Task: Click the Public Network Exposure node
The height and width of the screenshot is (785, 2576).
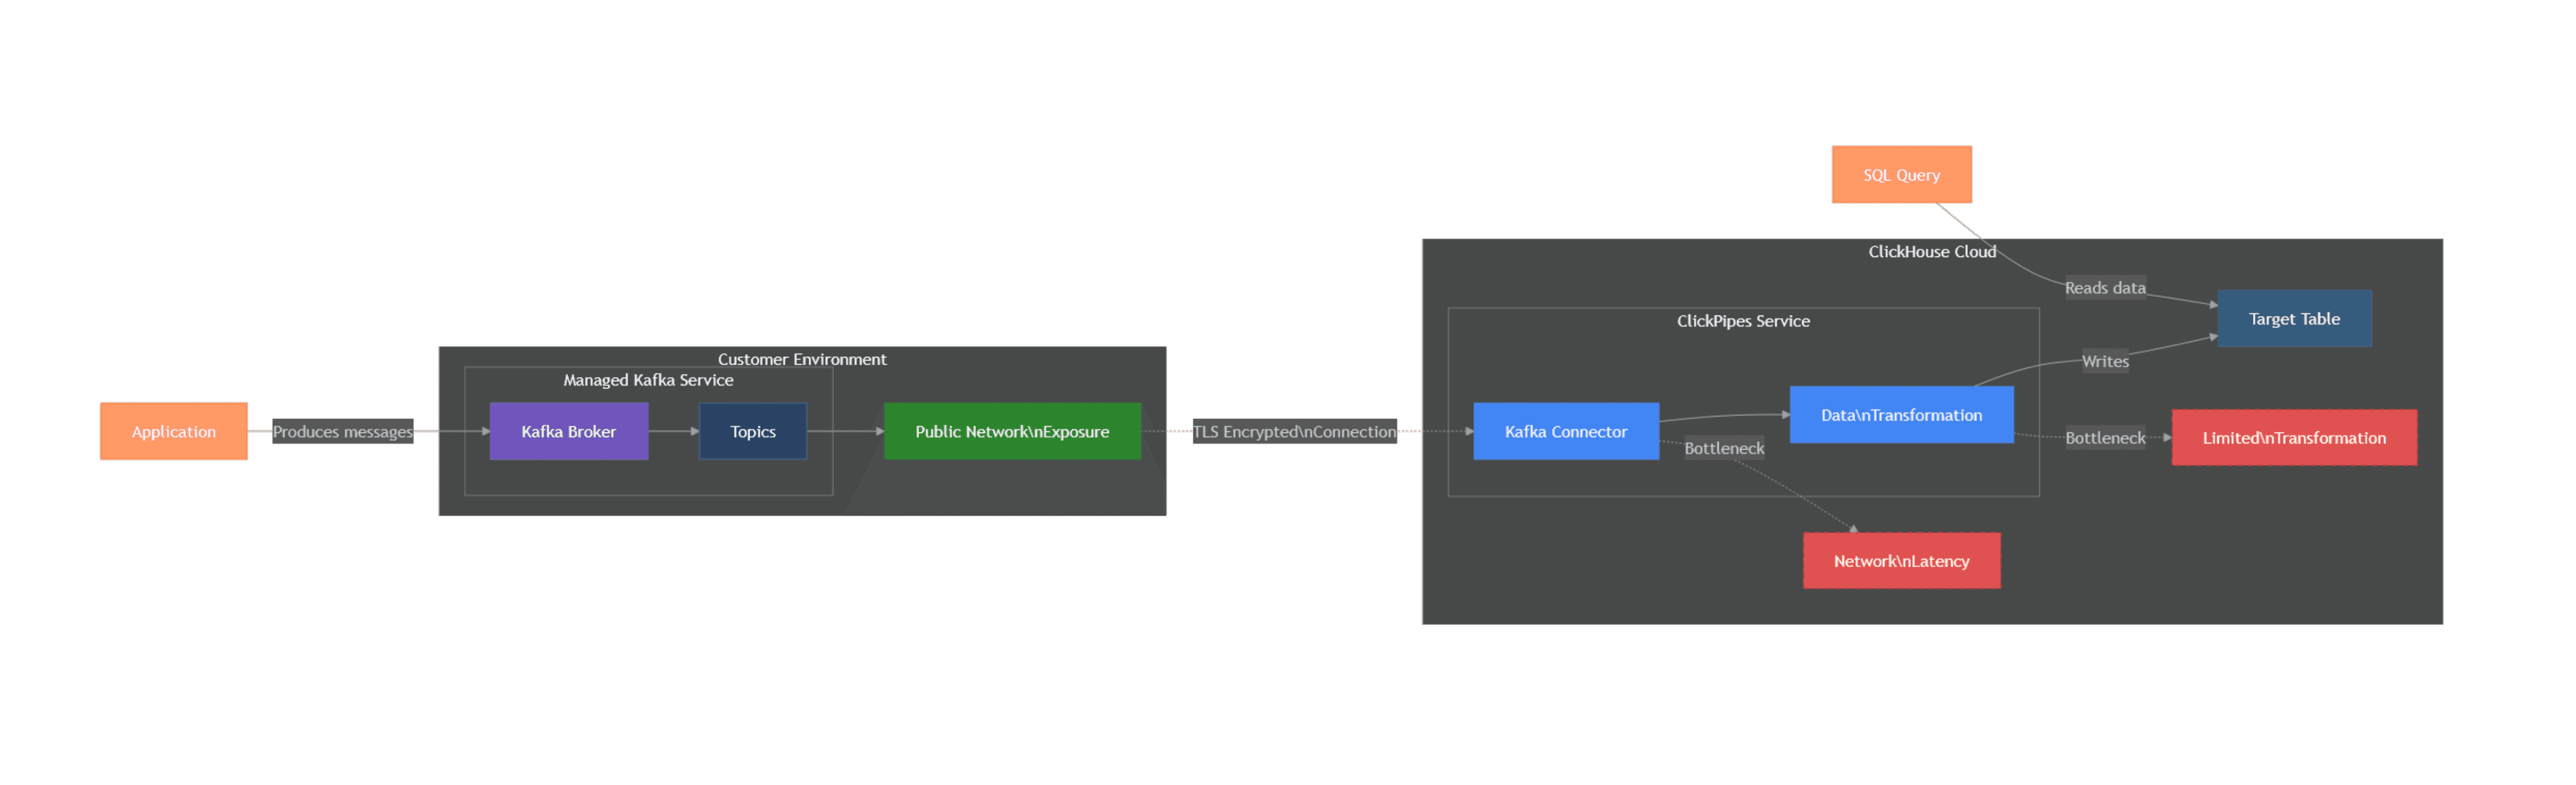Action: pyautogui.click(x=1012, y=431)
